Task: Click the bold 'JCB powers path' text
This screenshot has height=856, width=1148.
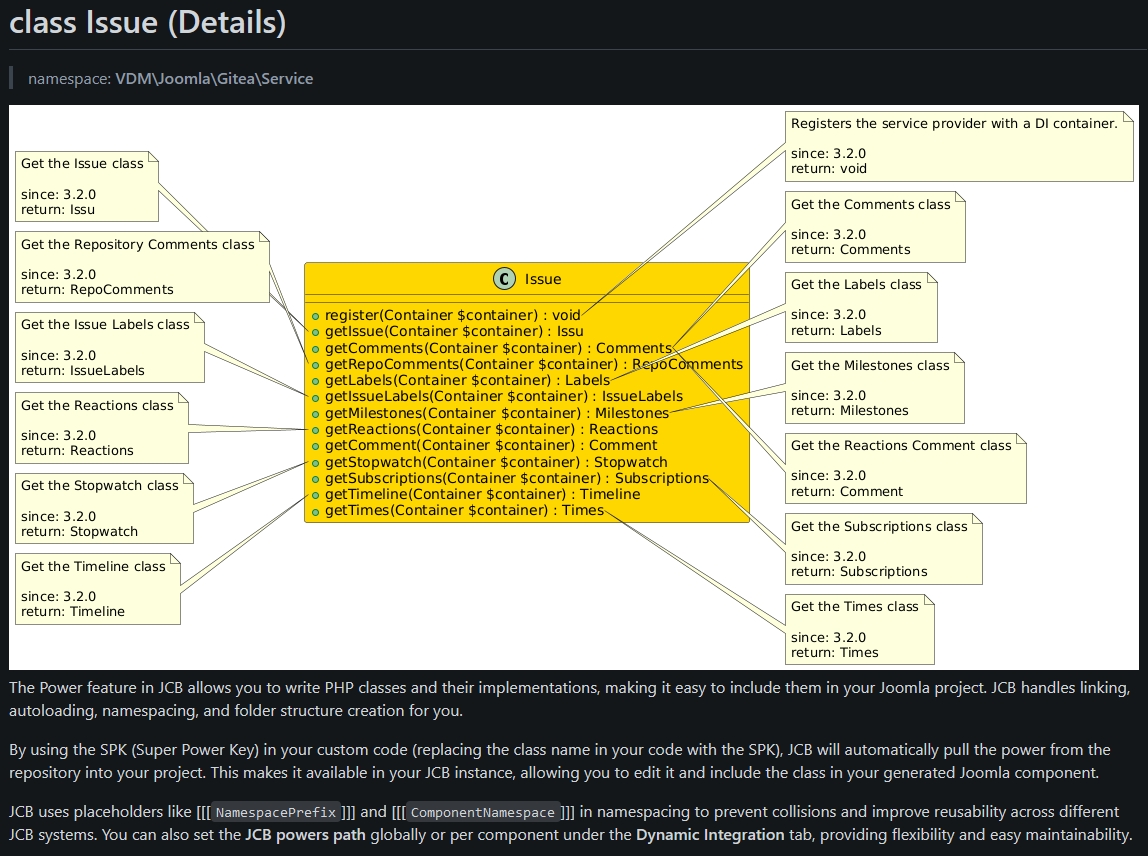Action: (305, 834)
